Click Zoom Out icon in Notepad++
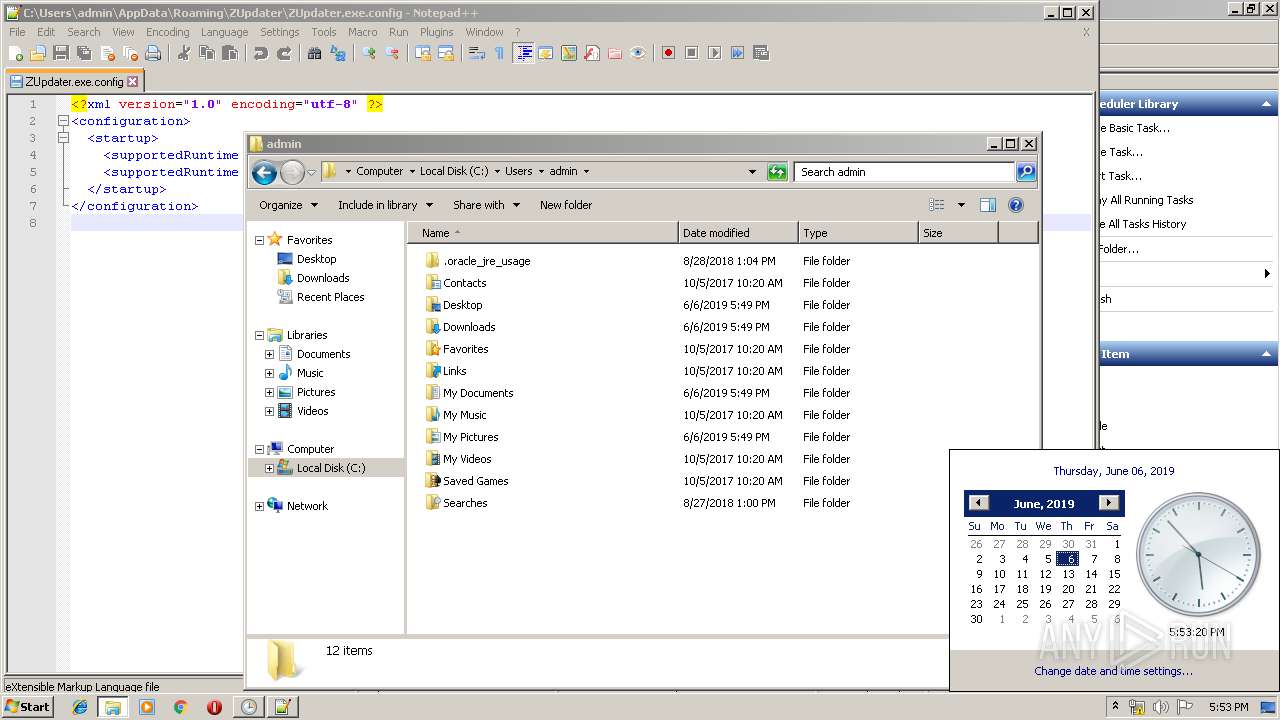Image resolution: width=1280 pixels, height=720 pixels. point(393,53)
